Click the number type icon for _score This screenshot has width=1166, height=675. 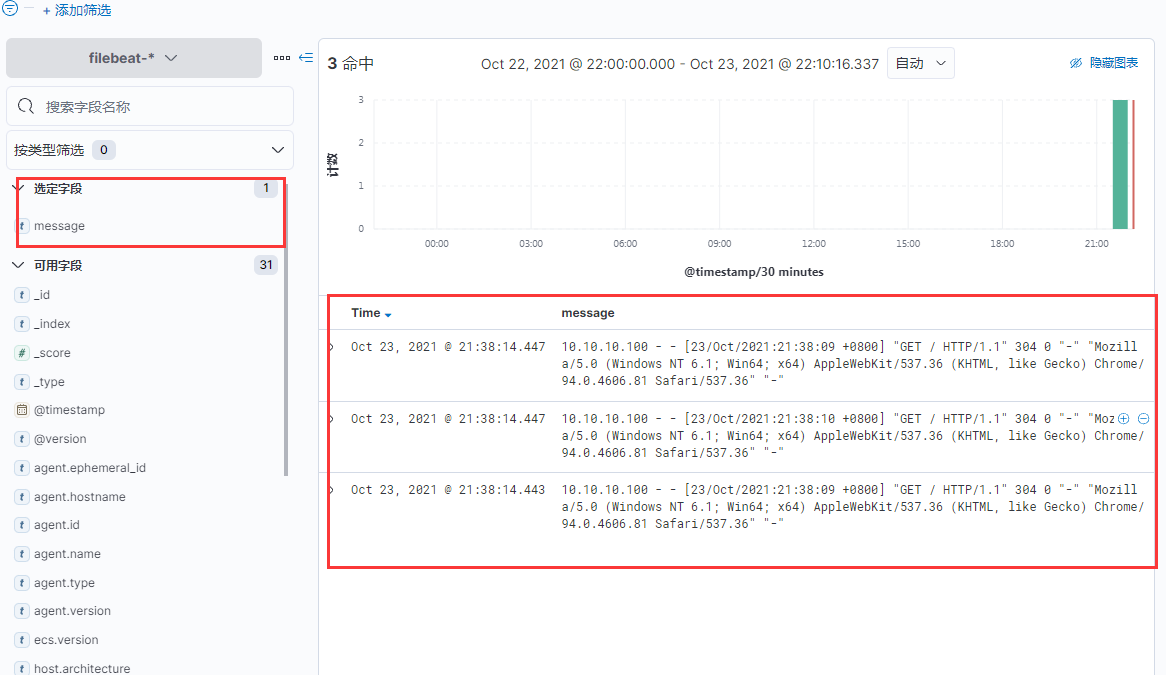(x=22, y=353)
